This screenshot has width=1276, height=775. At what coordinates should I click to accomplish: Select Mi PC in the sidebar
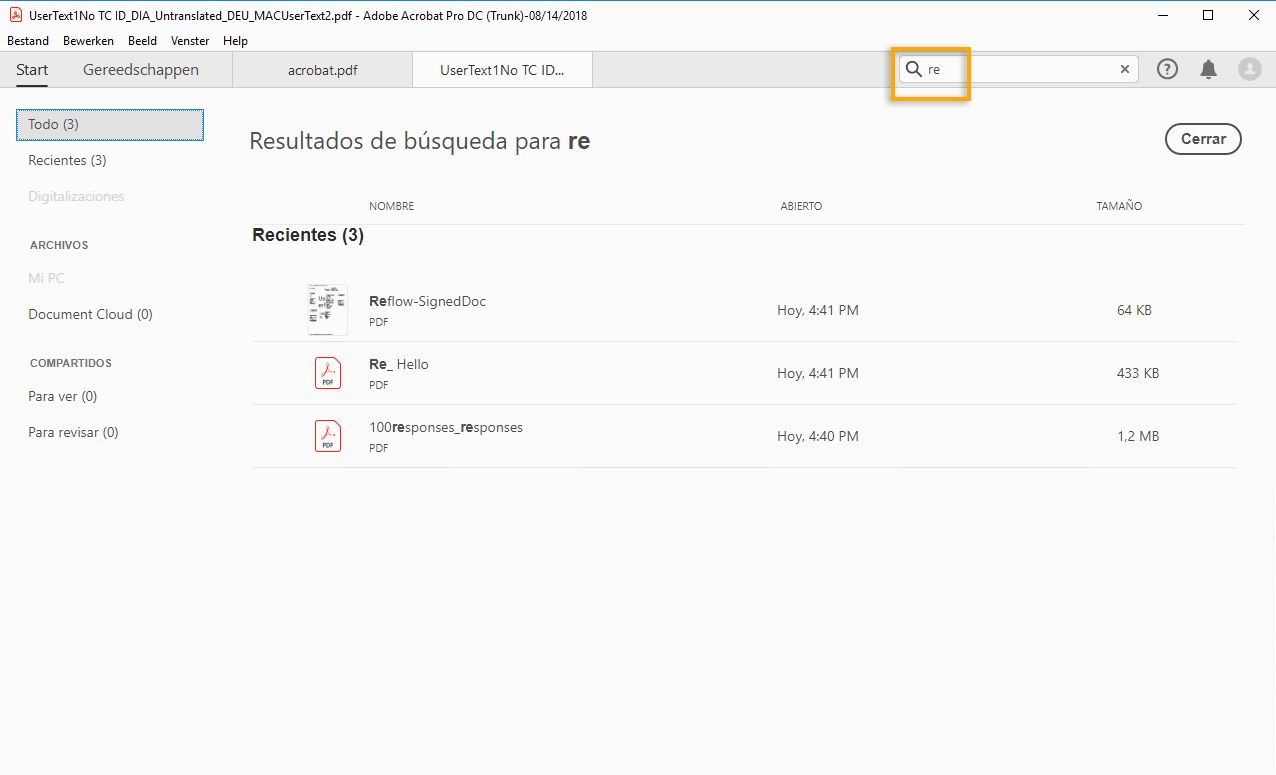(x=46, y=278)
